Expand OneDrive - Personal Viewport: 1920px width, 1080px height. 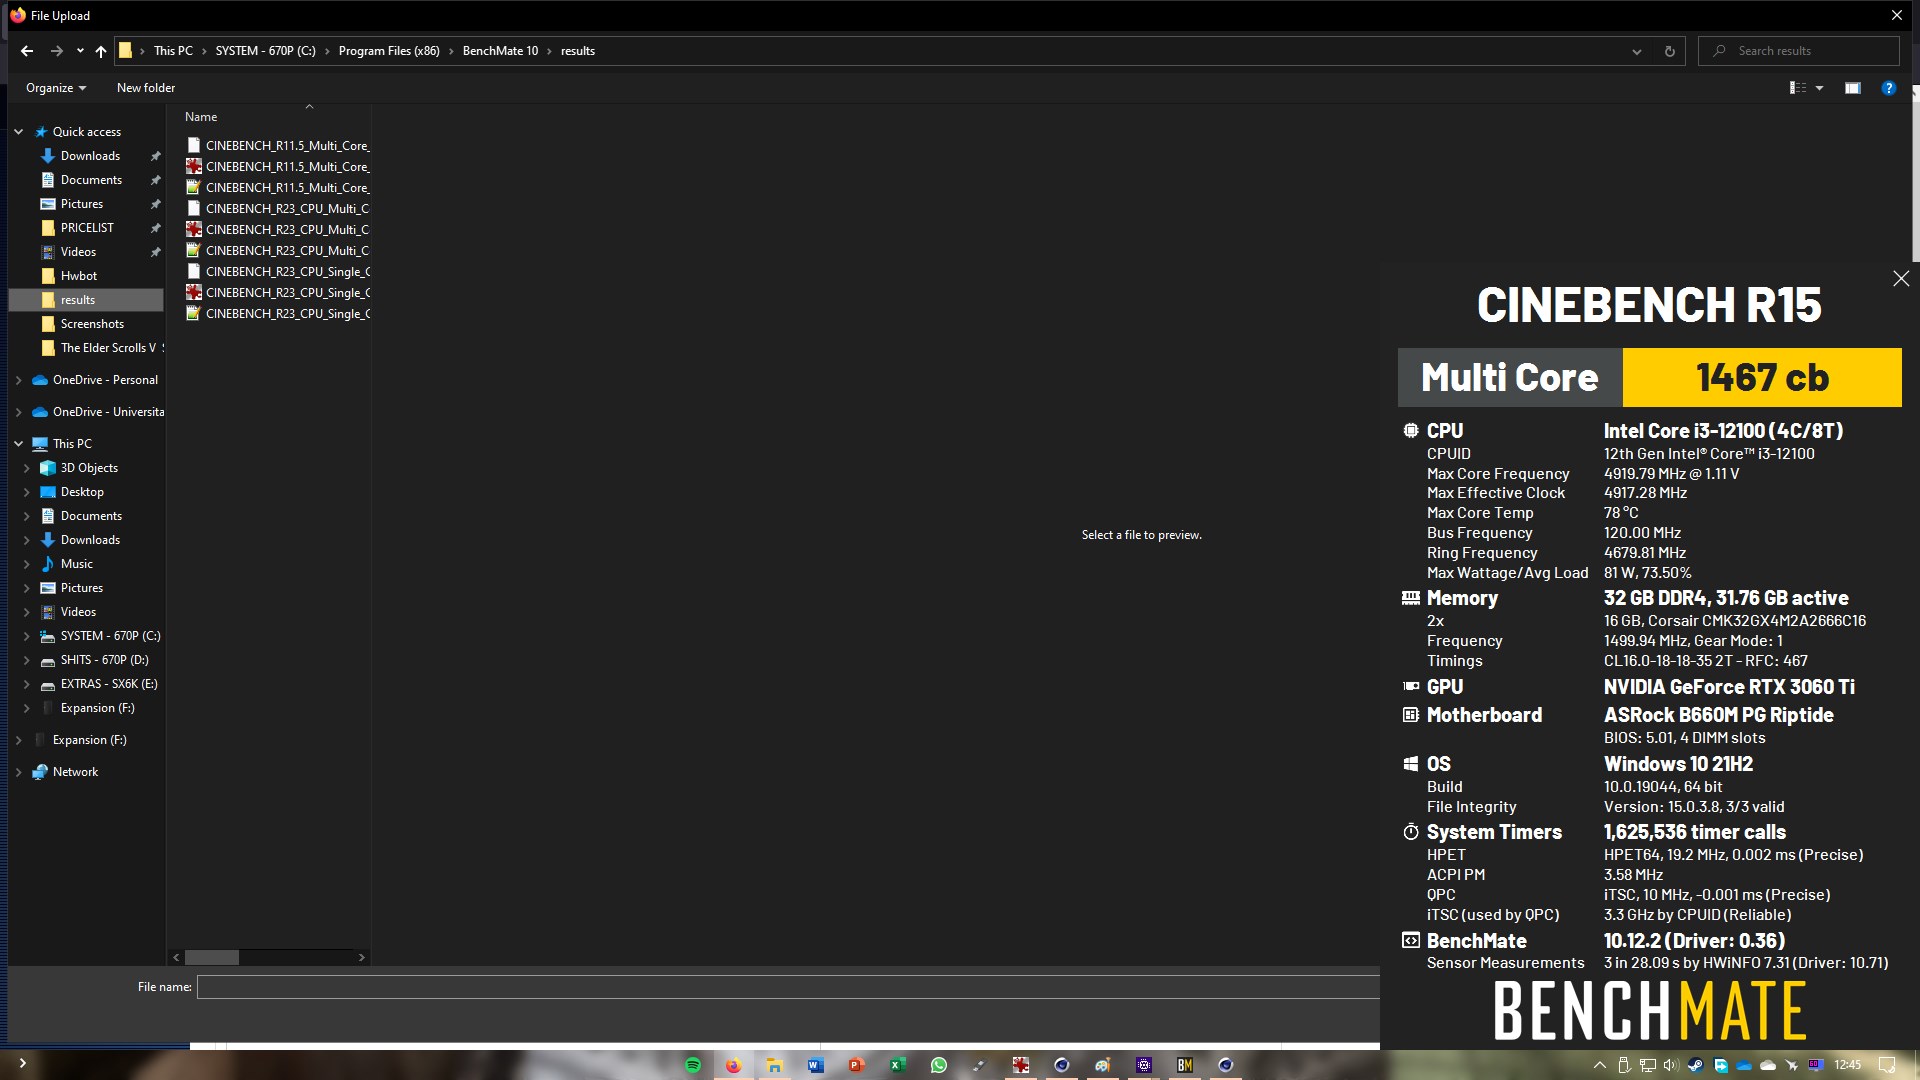pos(18,380)
